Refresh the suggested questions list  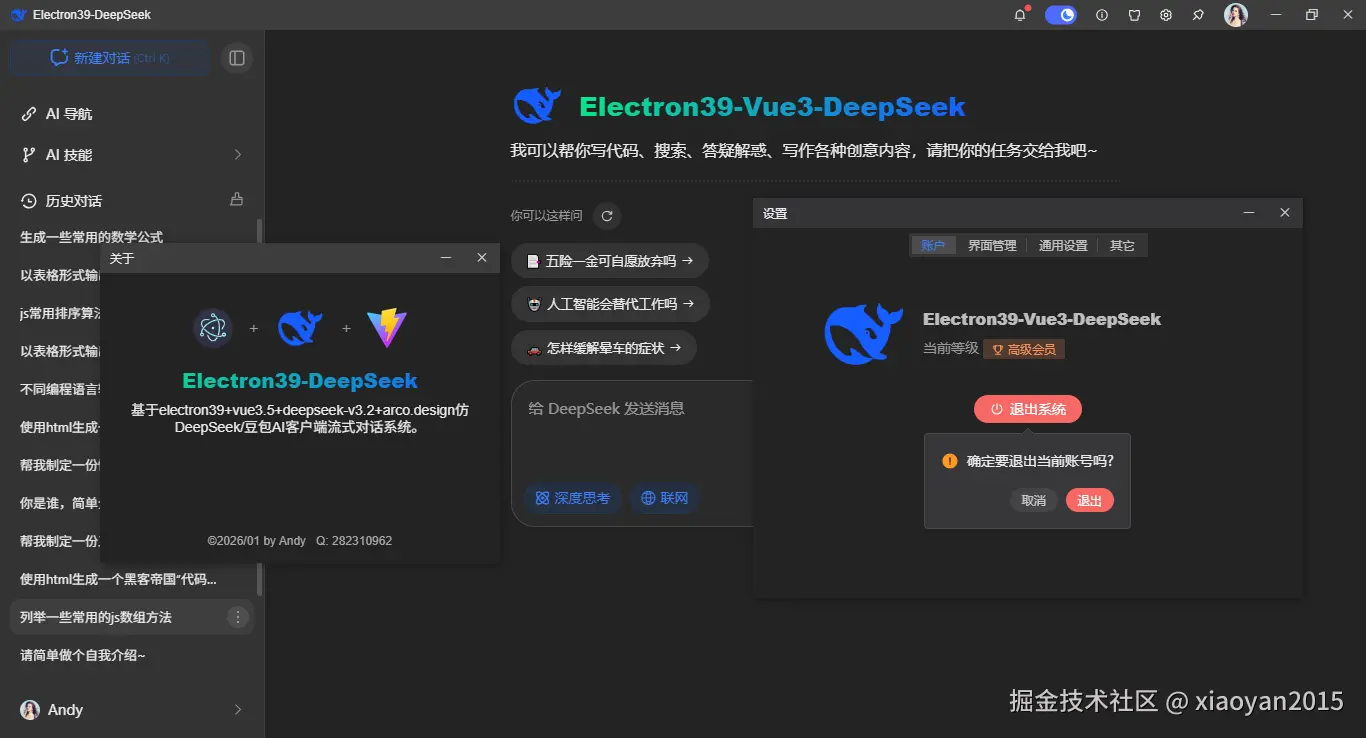pyautogui.click(x=607, y=215)
